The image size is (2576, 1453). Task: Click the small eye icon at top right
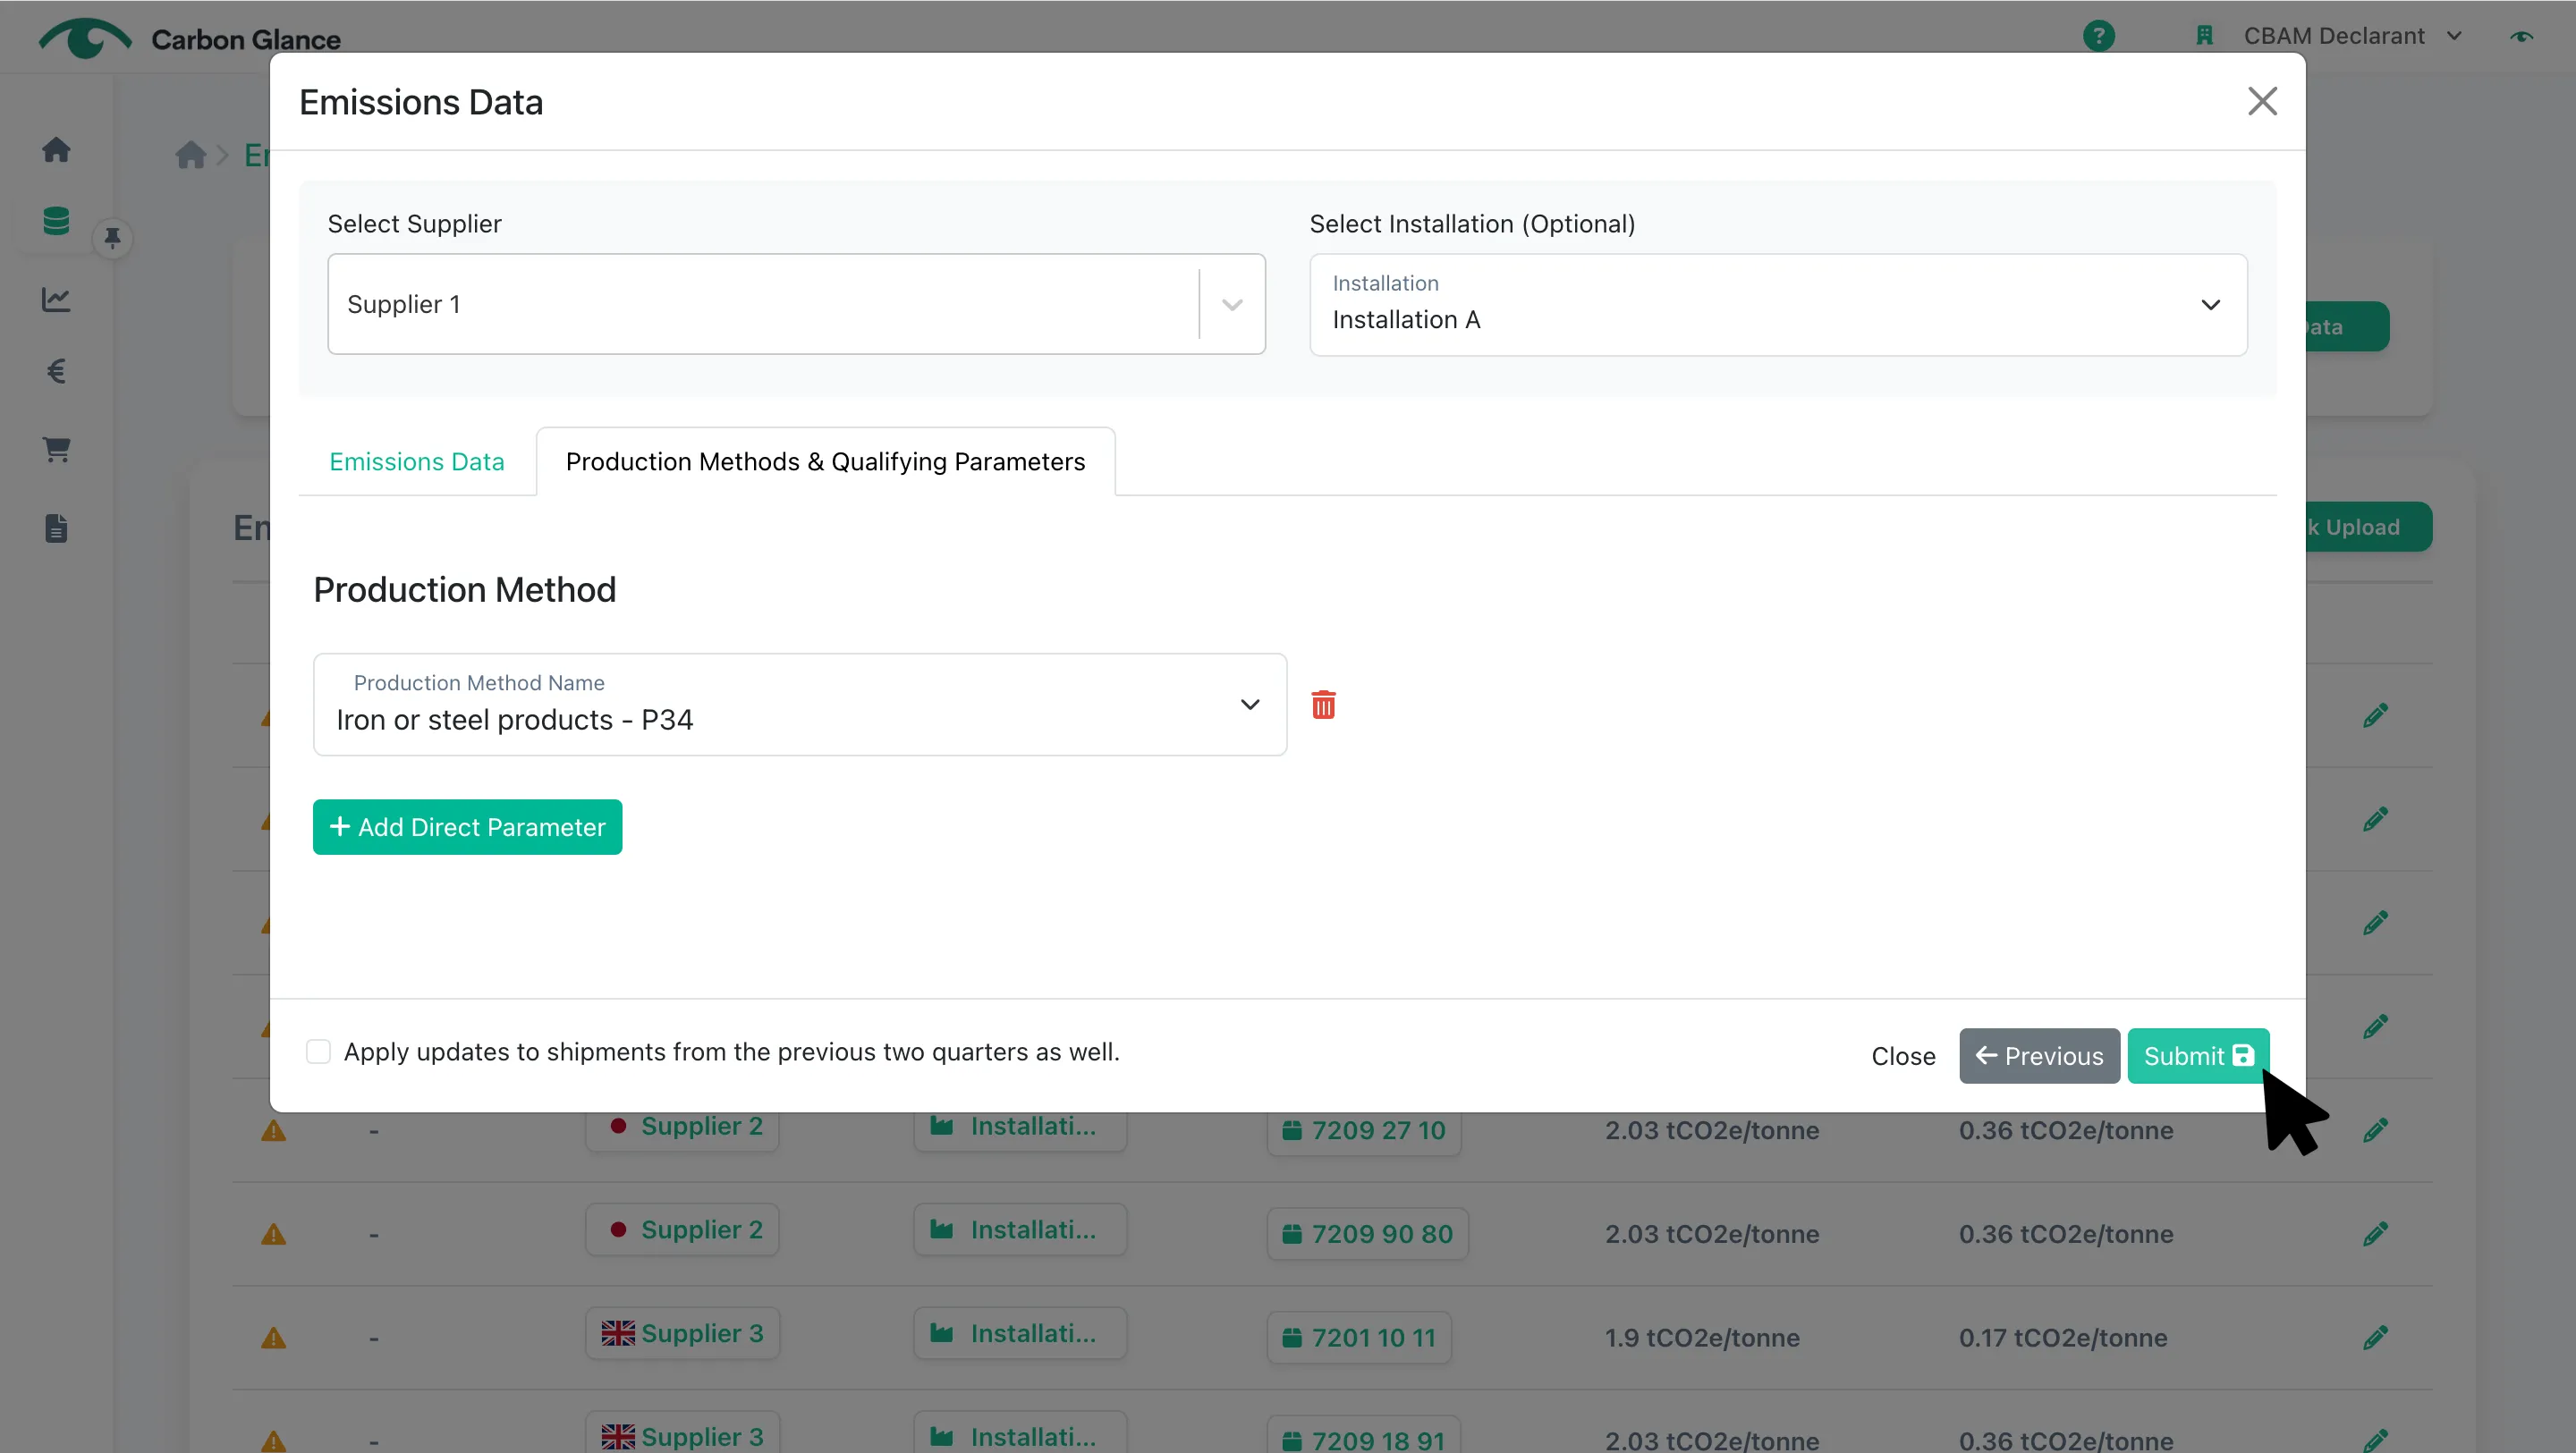click(2522, 36)
